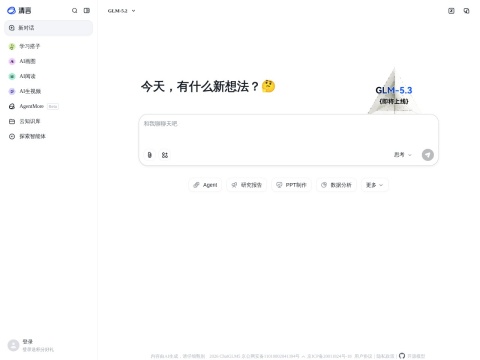Select the PPT制作 quick action
Viewport: 480px width, 360px height.
291,185
